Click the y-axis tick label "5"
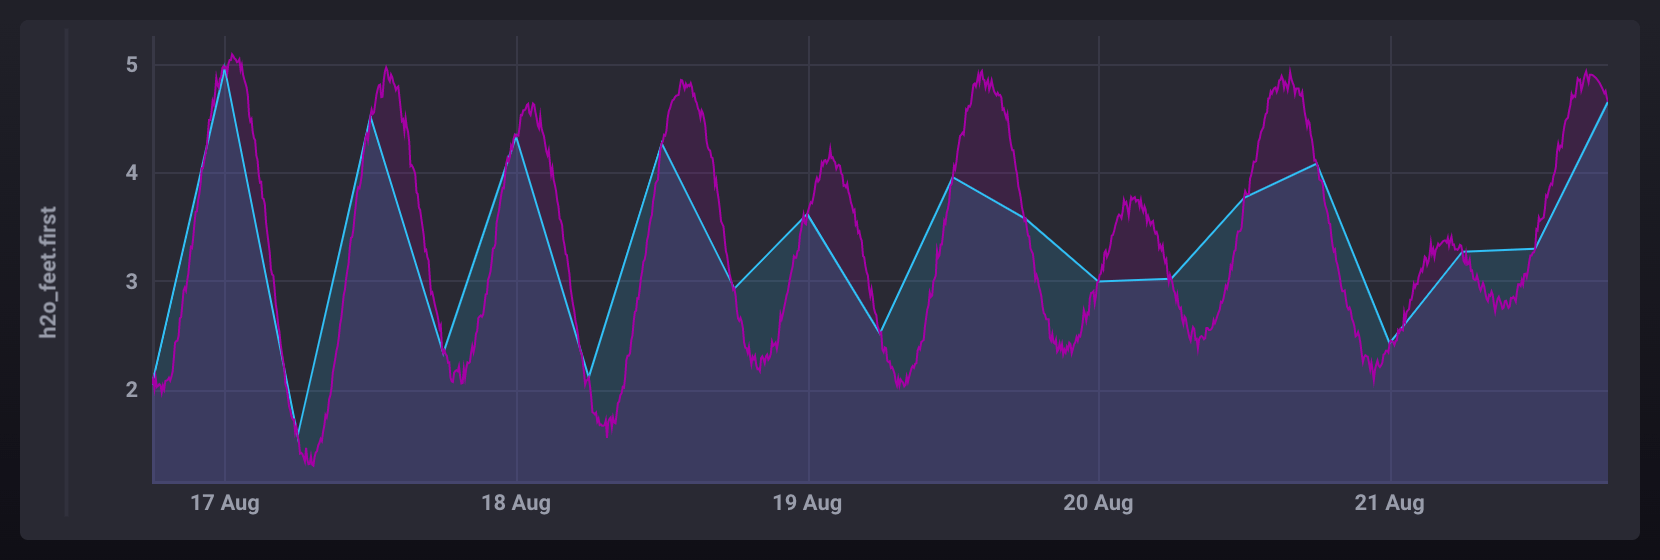Screen dimensions: 1660x560 coord(132,65)
